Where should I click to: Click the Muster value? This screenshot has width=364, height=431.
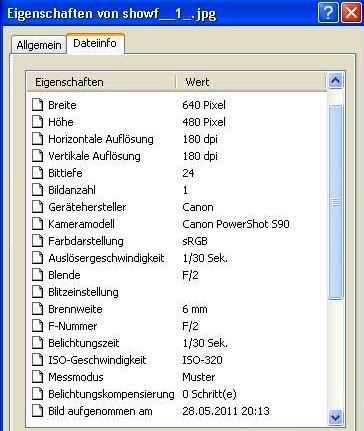click(199, 377)
